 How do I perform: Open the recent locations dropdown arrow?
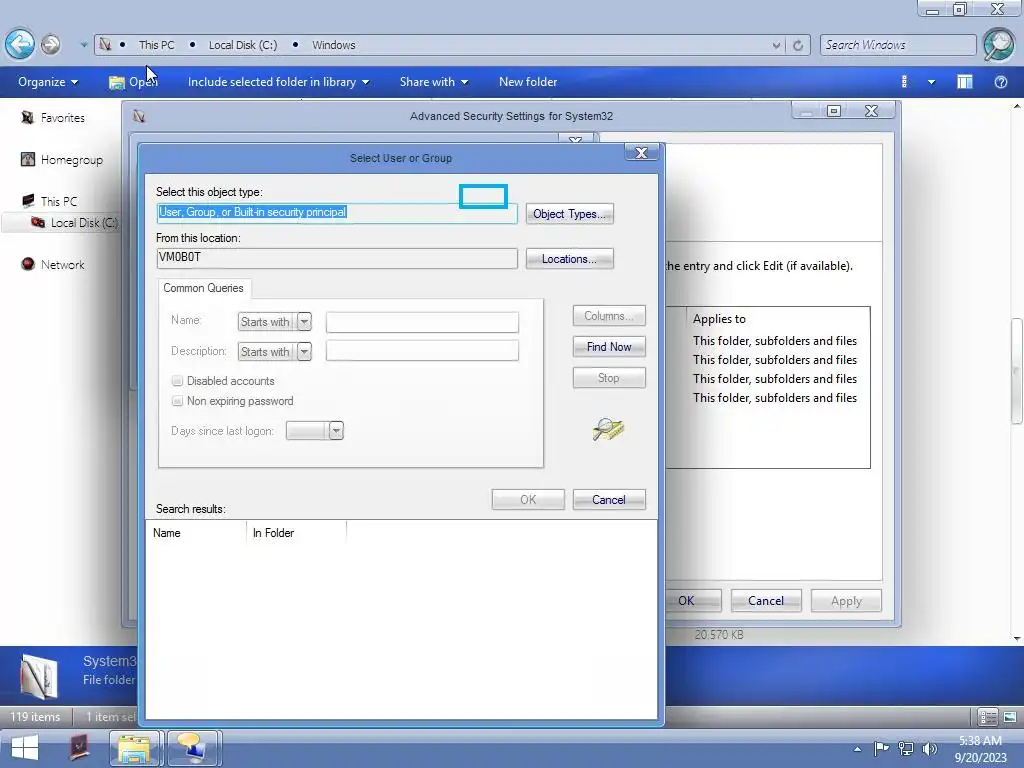[x=84, y=45]
